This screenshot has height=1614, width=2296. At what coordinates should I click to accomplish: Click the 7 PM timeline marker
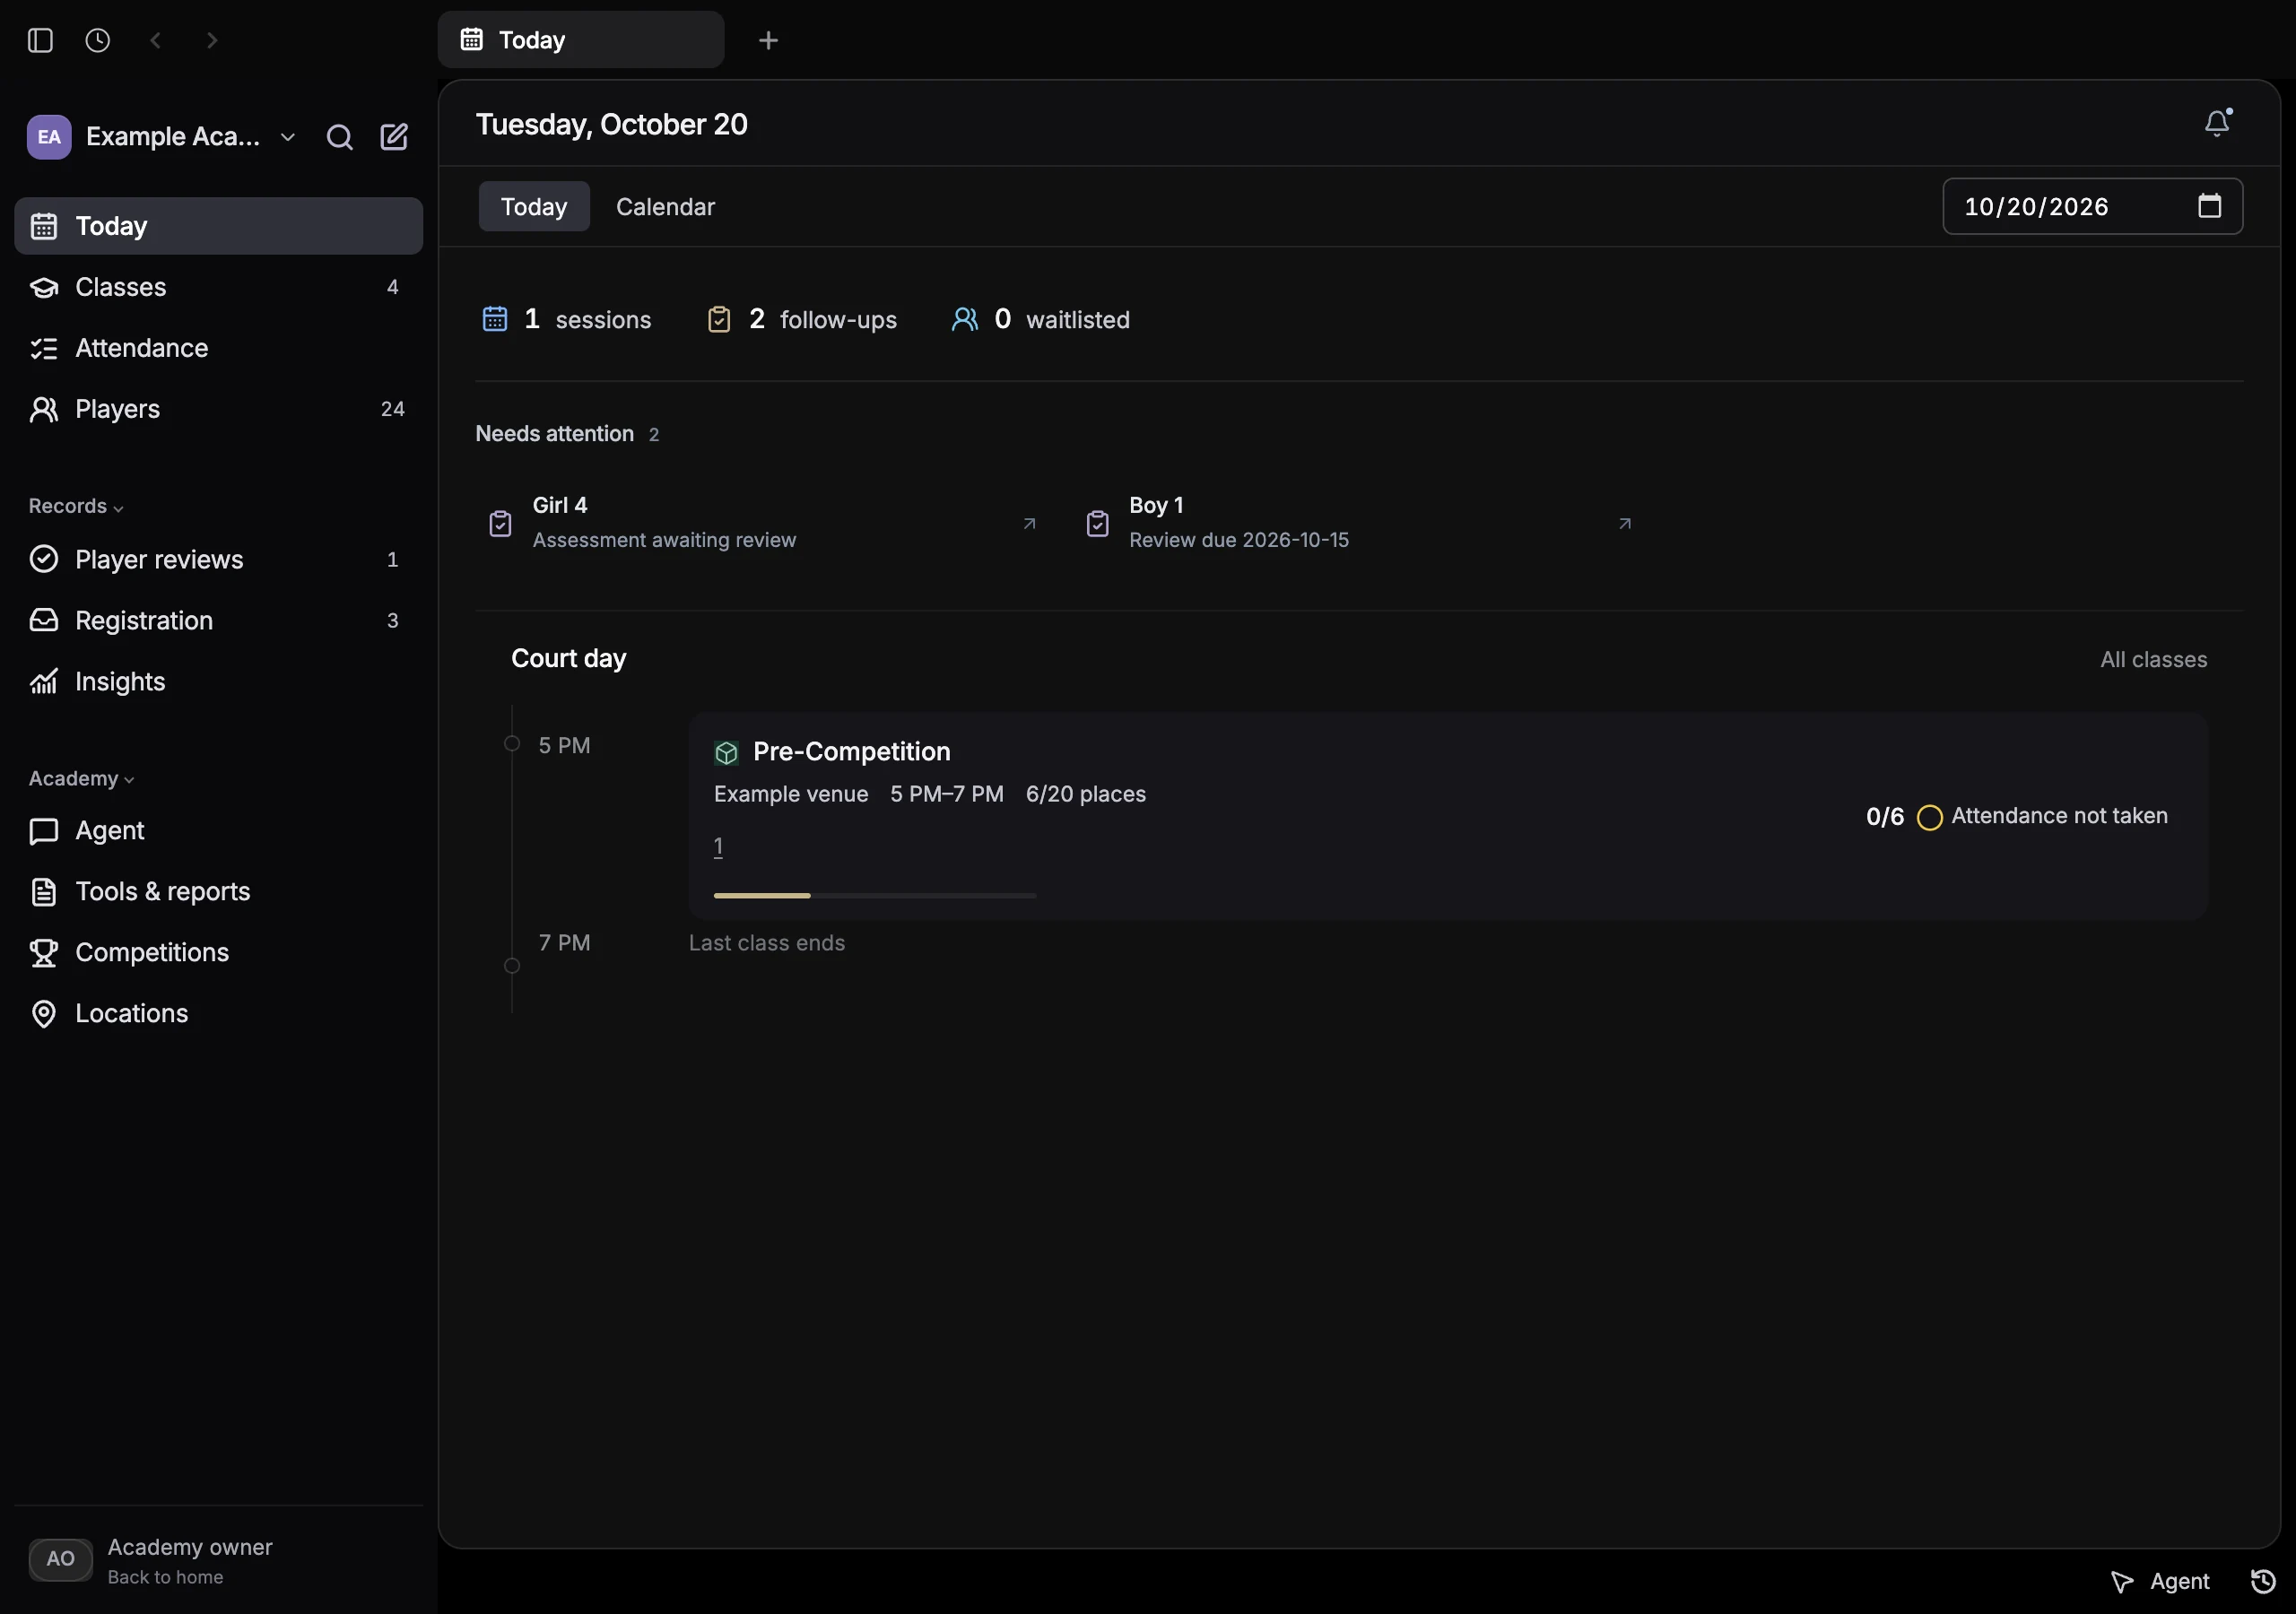(512, 966)
